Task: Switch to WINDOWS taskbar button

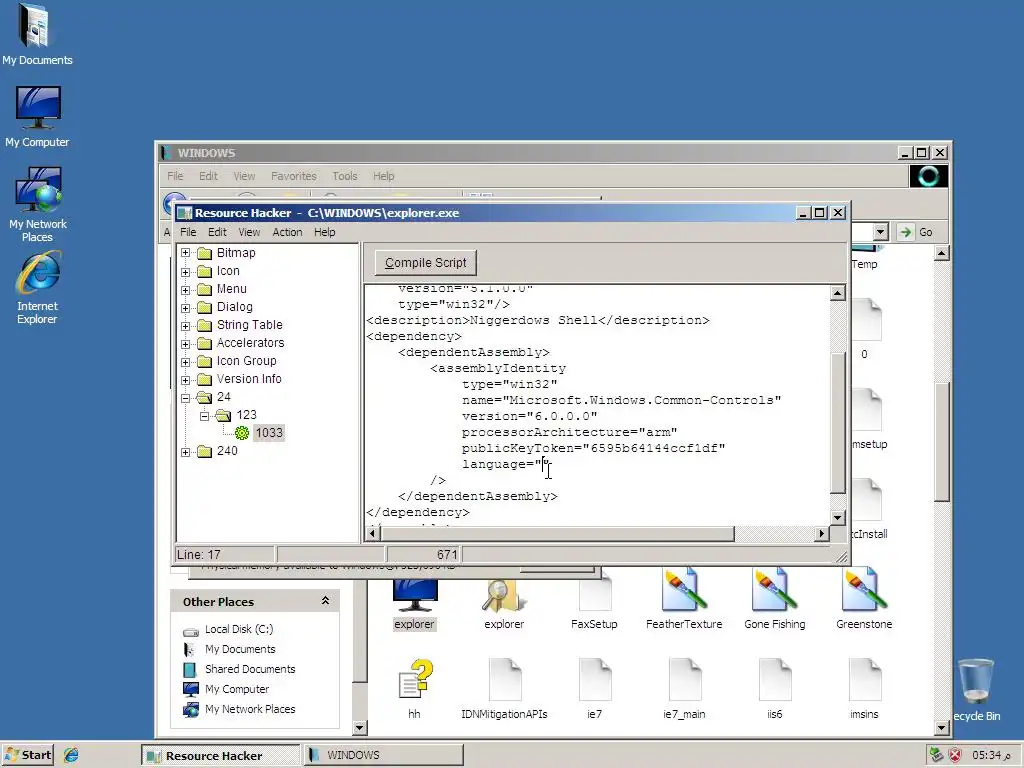Action: (383, 755)
